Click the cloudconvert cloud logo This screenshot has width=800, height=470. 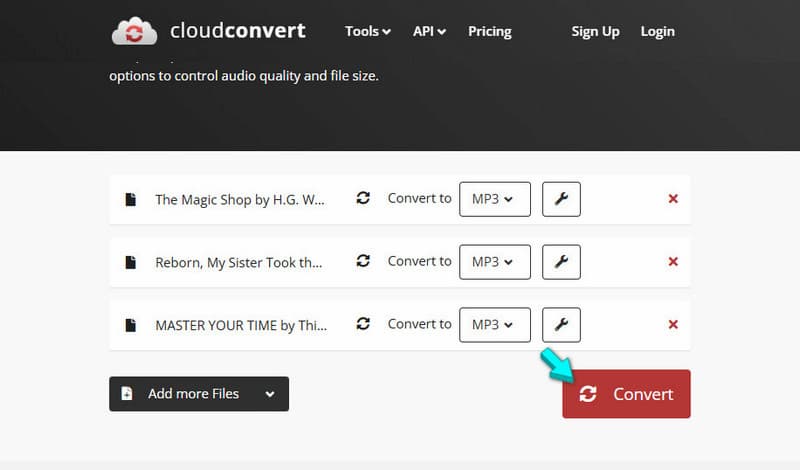point(134,31)
